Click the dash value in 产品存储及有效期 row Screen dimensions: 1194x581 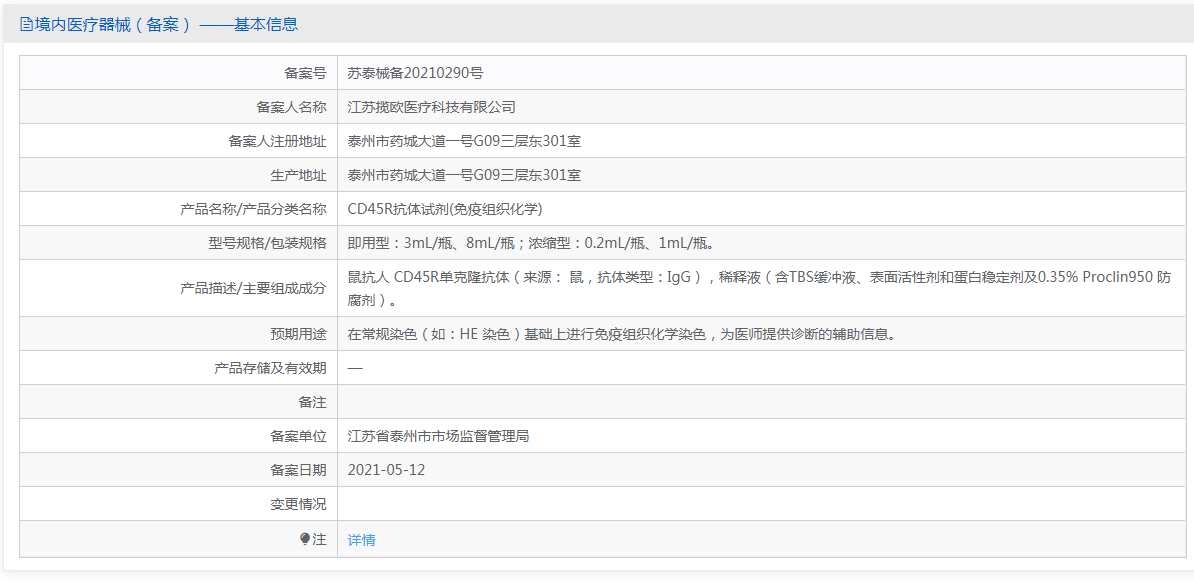click(355, 368)
